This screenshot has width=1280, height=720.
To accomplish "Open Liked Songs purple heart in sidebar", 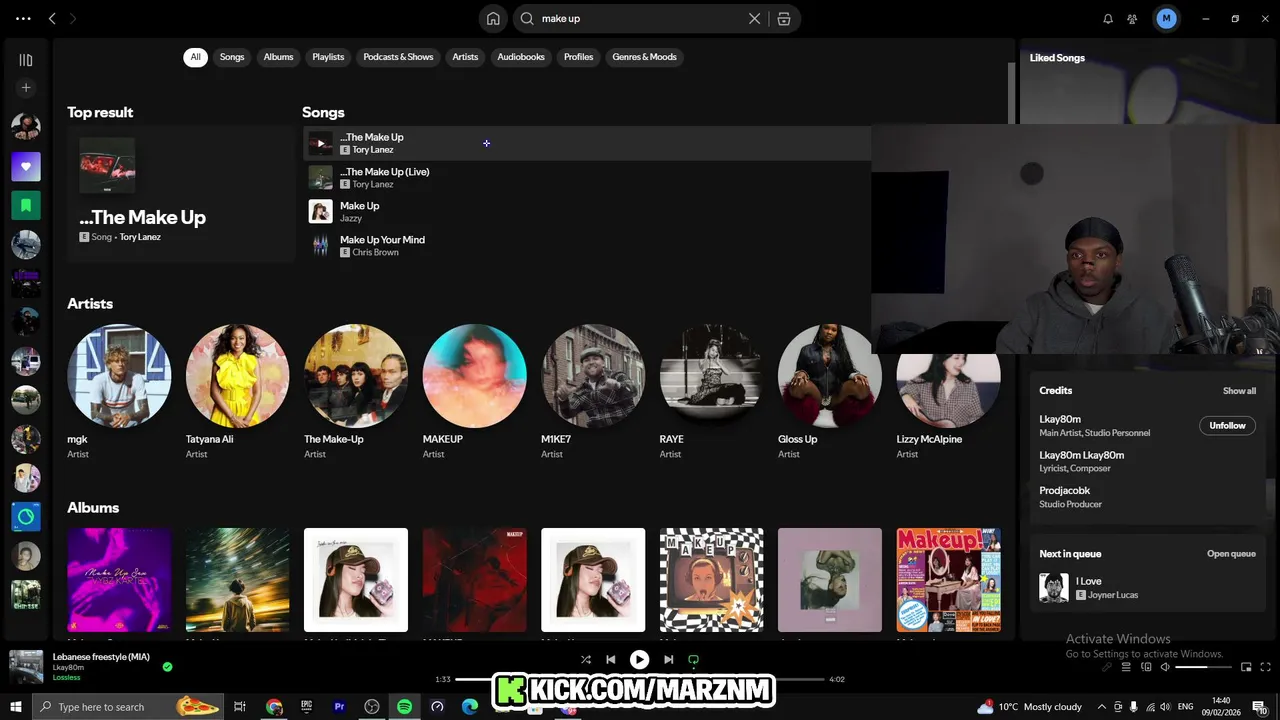I will [x=26, y=166].
